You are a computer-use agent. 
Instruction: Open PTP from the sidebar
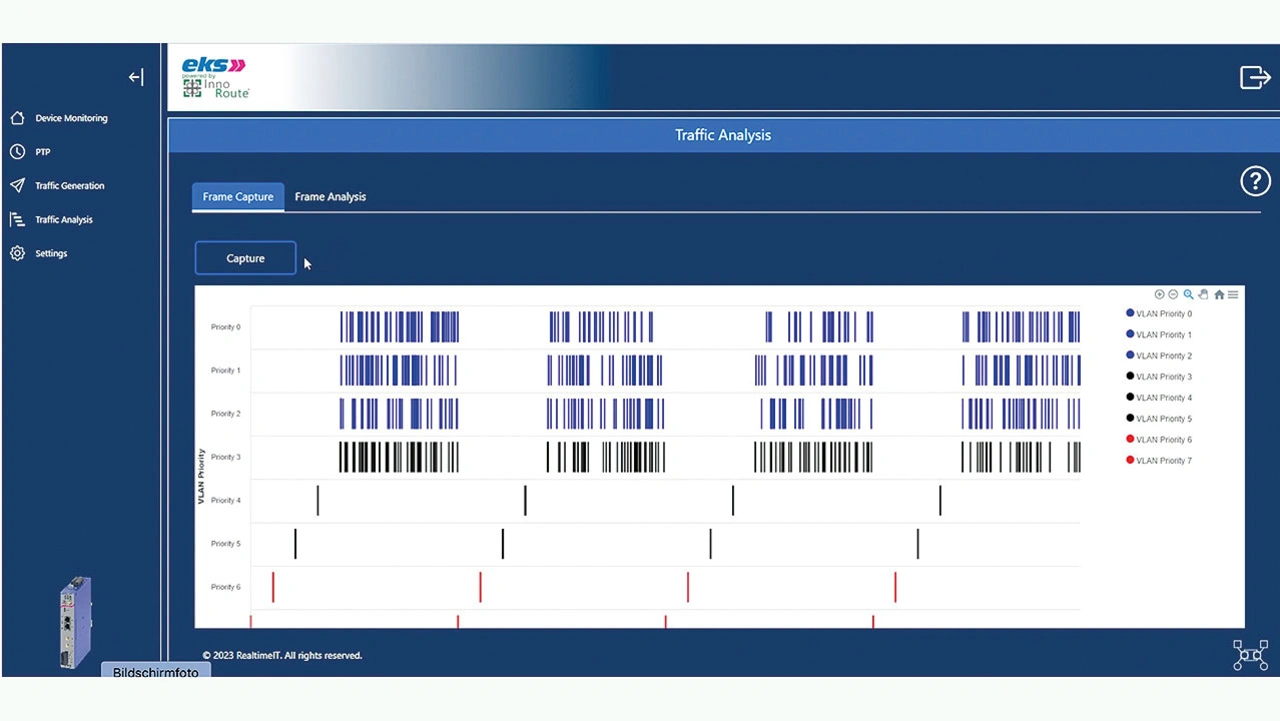(42, 152)
